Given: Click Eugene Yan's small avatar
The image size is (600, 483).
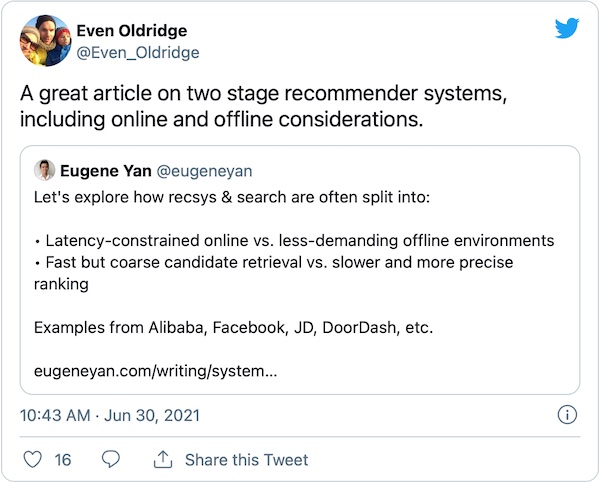Looking at the screenshot, I should click(44, 170).
